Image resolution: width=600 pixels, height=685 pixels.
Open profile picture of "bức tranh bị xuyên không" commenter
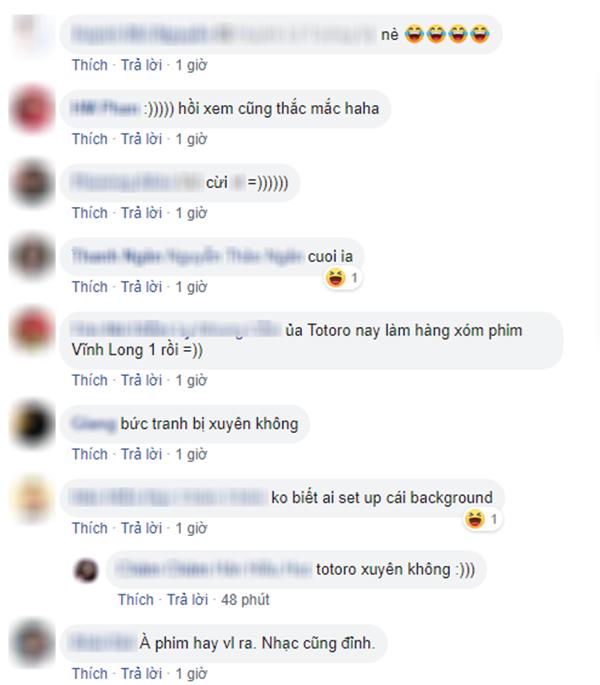[x=33, y=424]
